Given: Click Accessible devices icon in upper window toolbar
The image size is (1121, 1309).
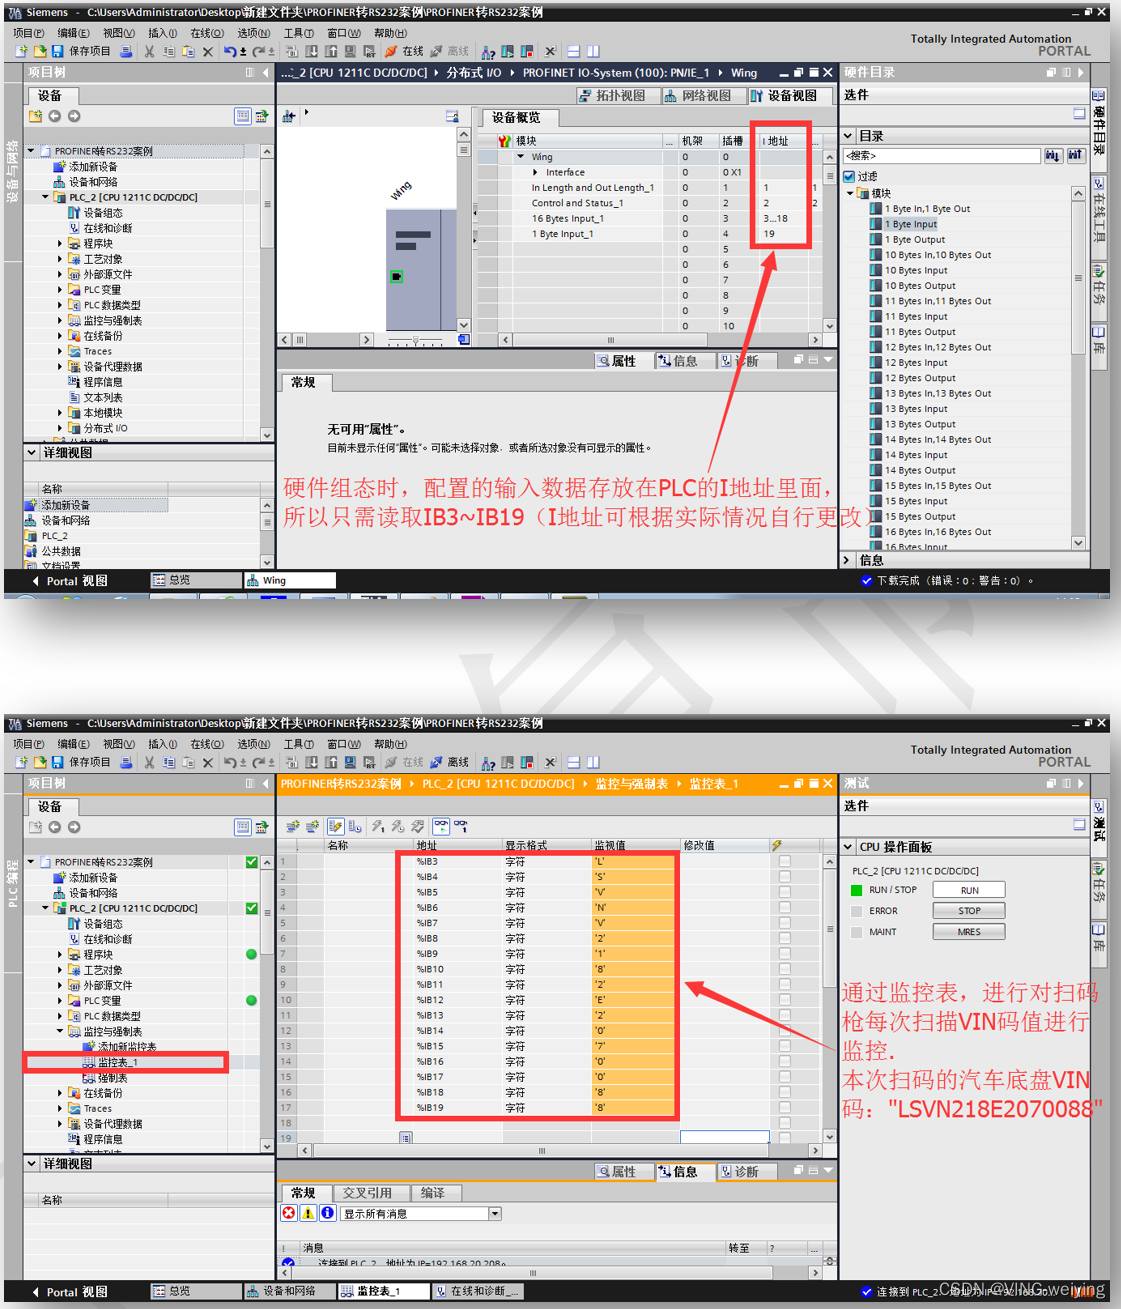Looking at the screenshot, I should coord(488,52).
